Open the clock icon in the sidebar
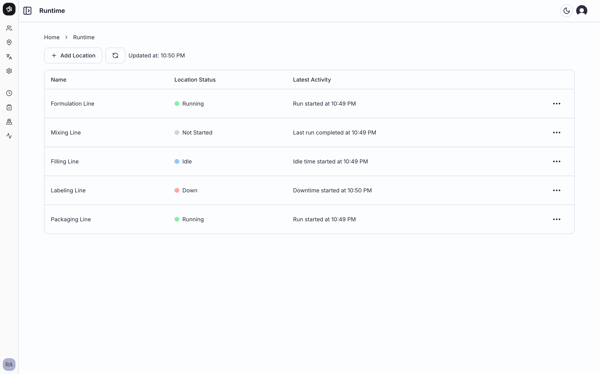 pyautogui.click(x=9, y=93)
